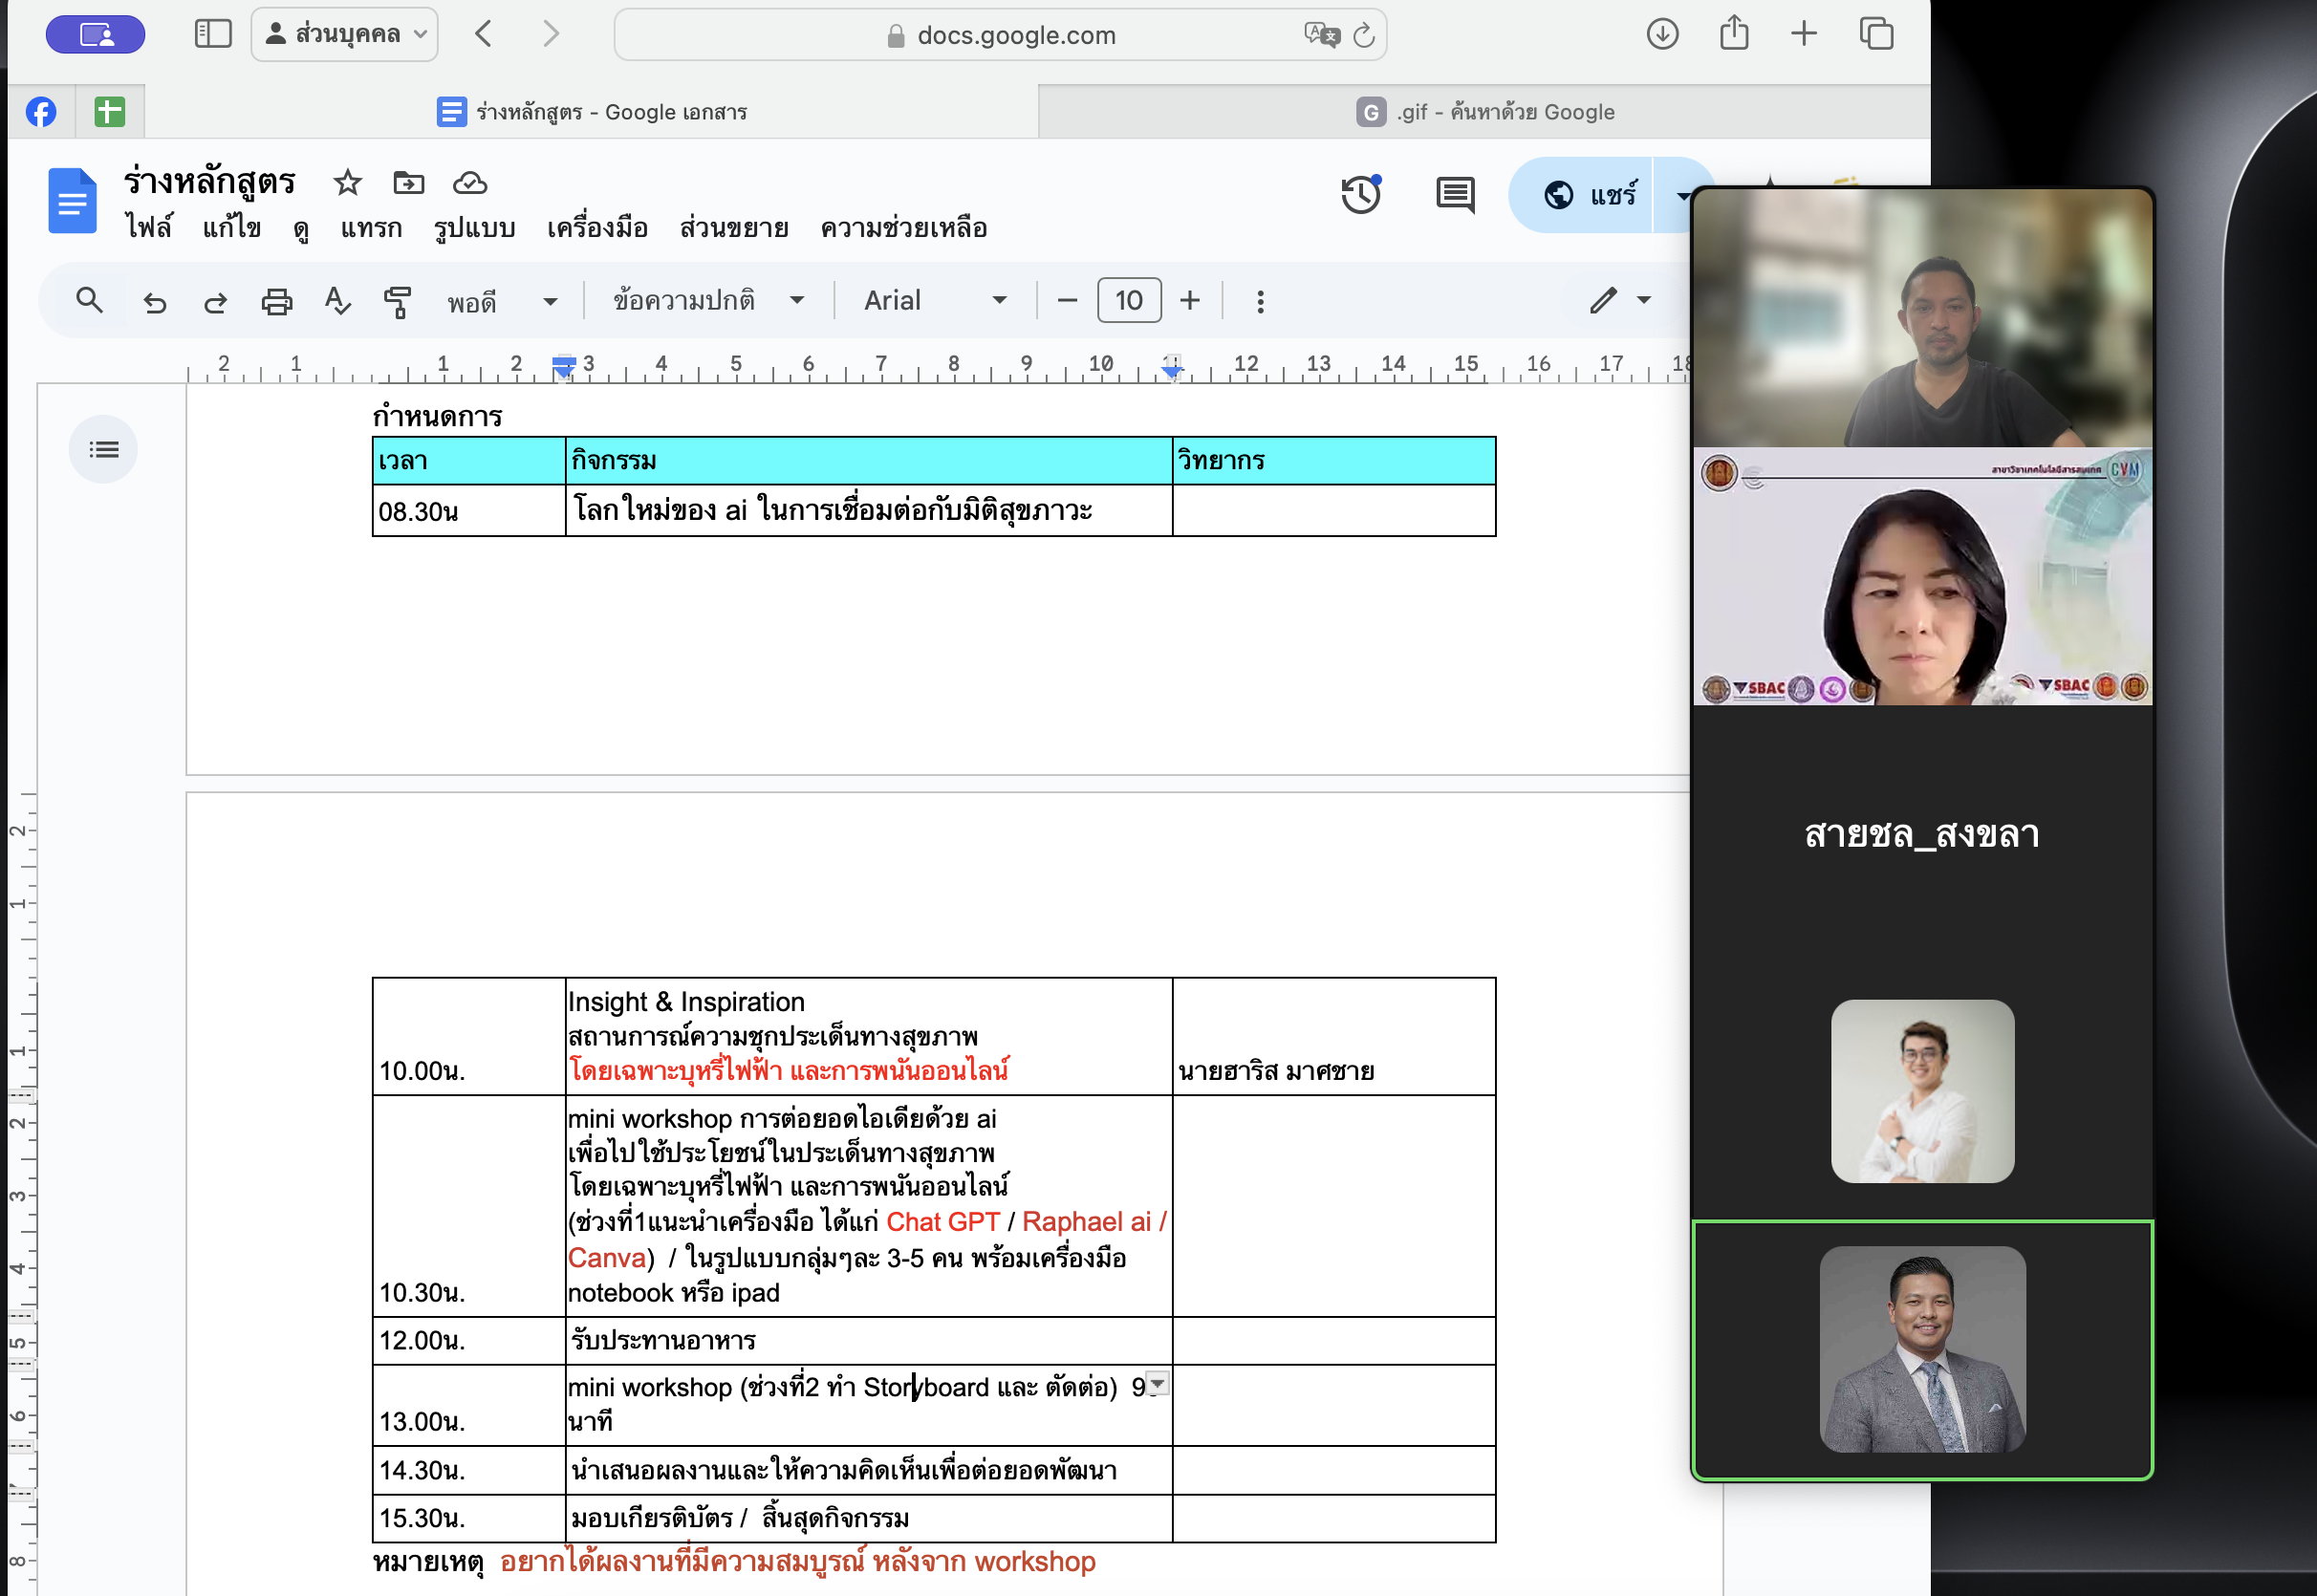The width and height of the screenshot is (2317, 1596).
Task: Show the document outline icon
Action: coord(103,450)
